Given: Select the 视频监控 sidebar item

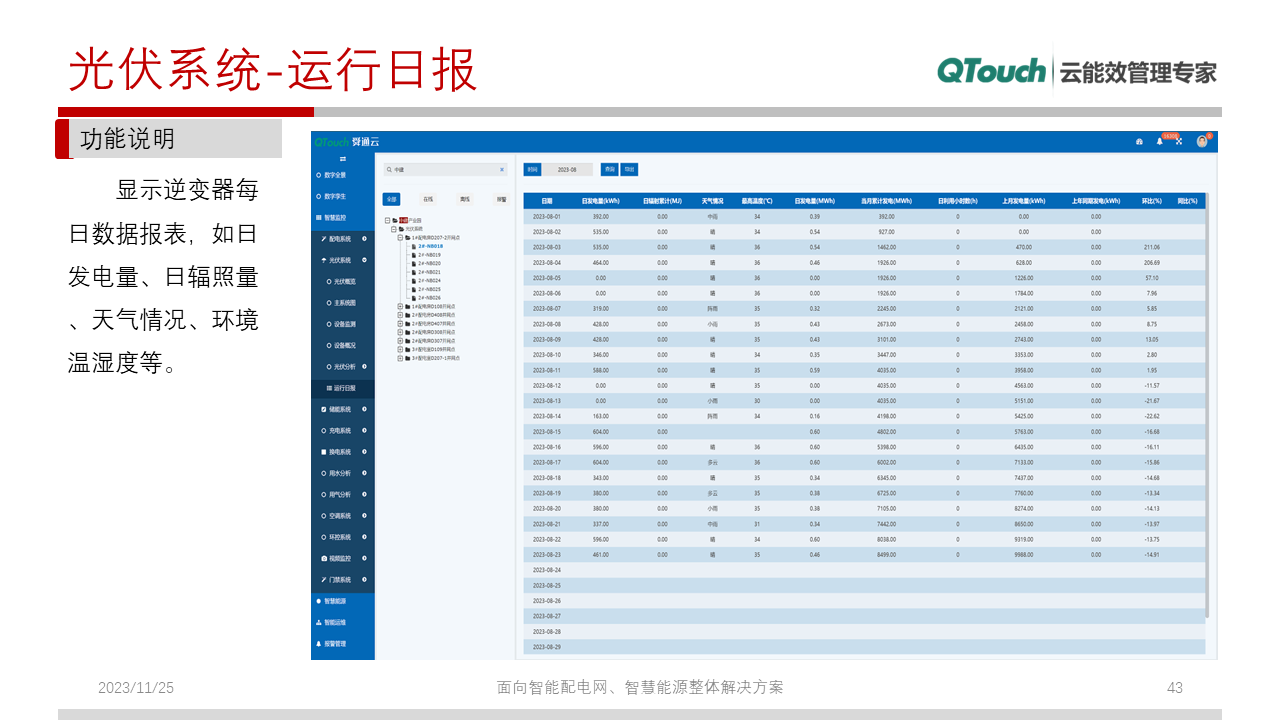Looking at the screenshot, I should click(338, 557).
